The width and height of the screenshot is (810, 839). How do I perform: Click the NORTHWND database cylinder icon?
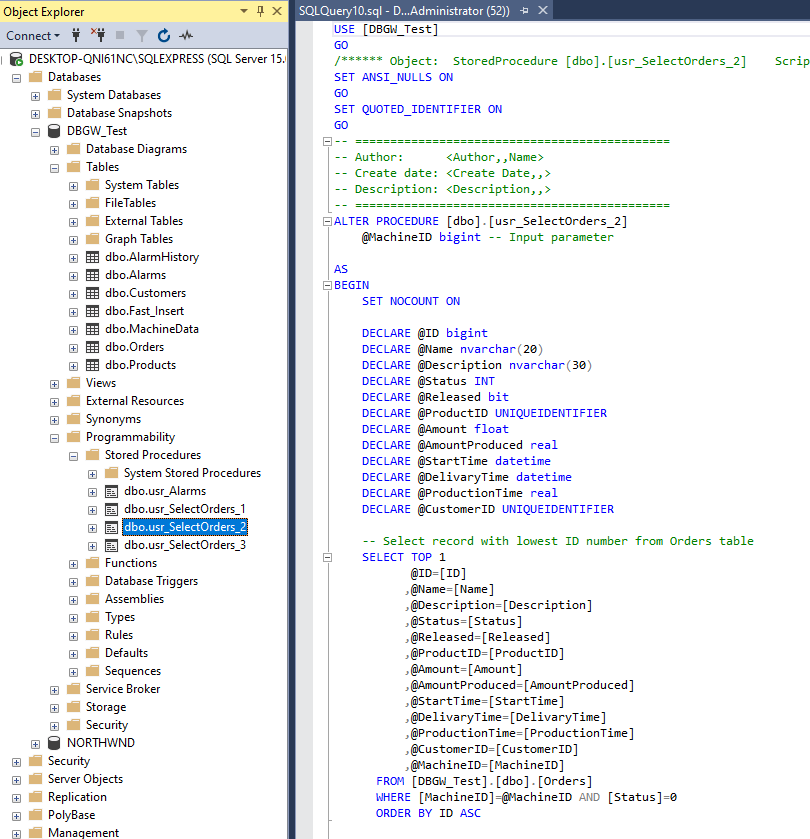(54, 743)
